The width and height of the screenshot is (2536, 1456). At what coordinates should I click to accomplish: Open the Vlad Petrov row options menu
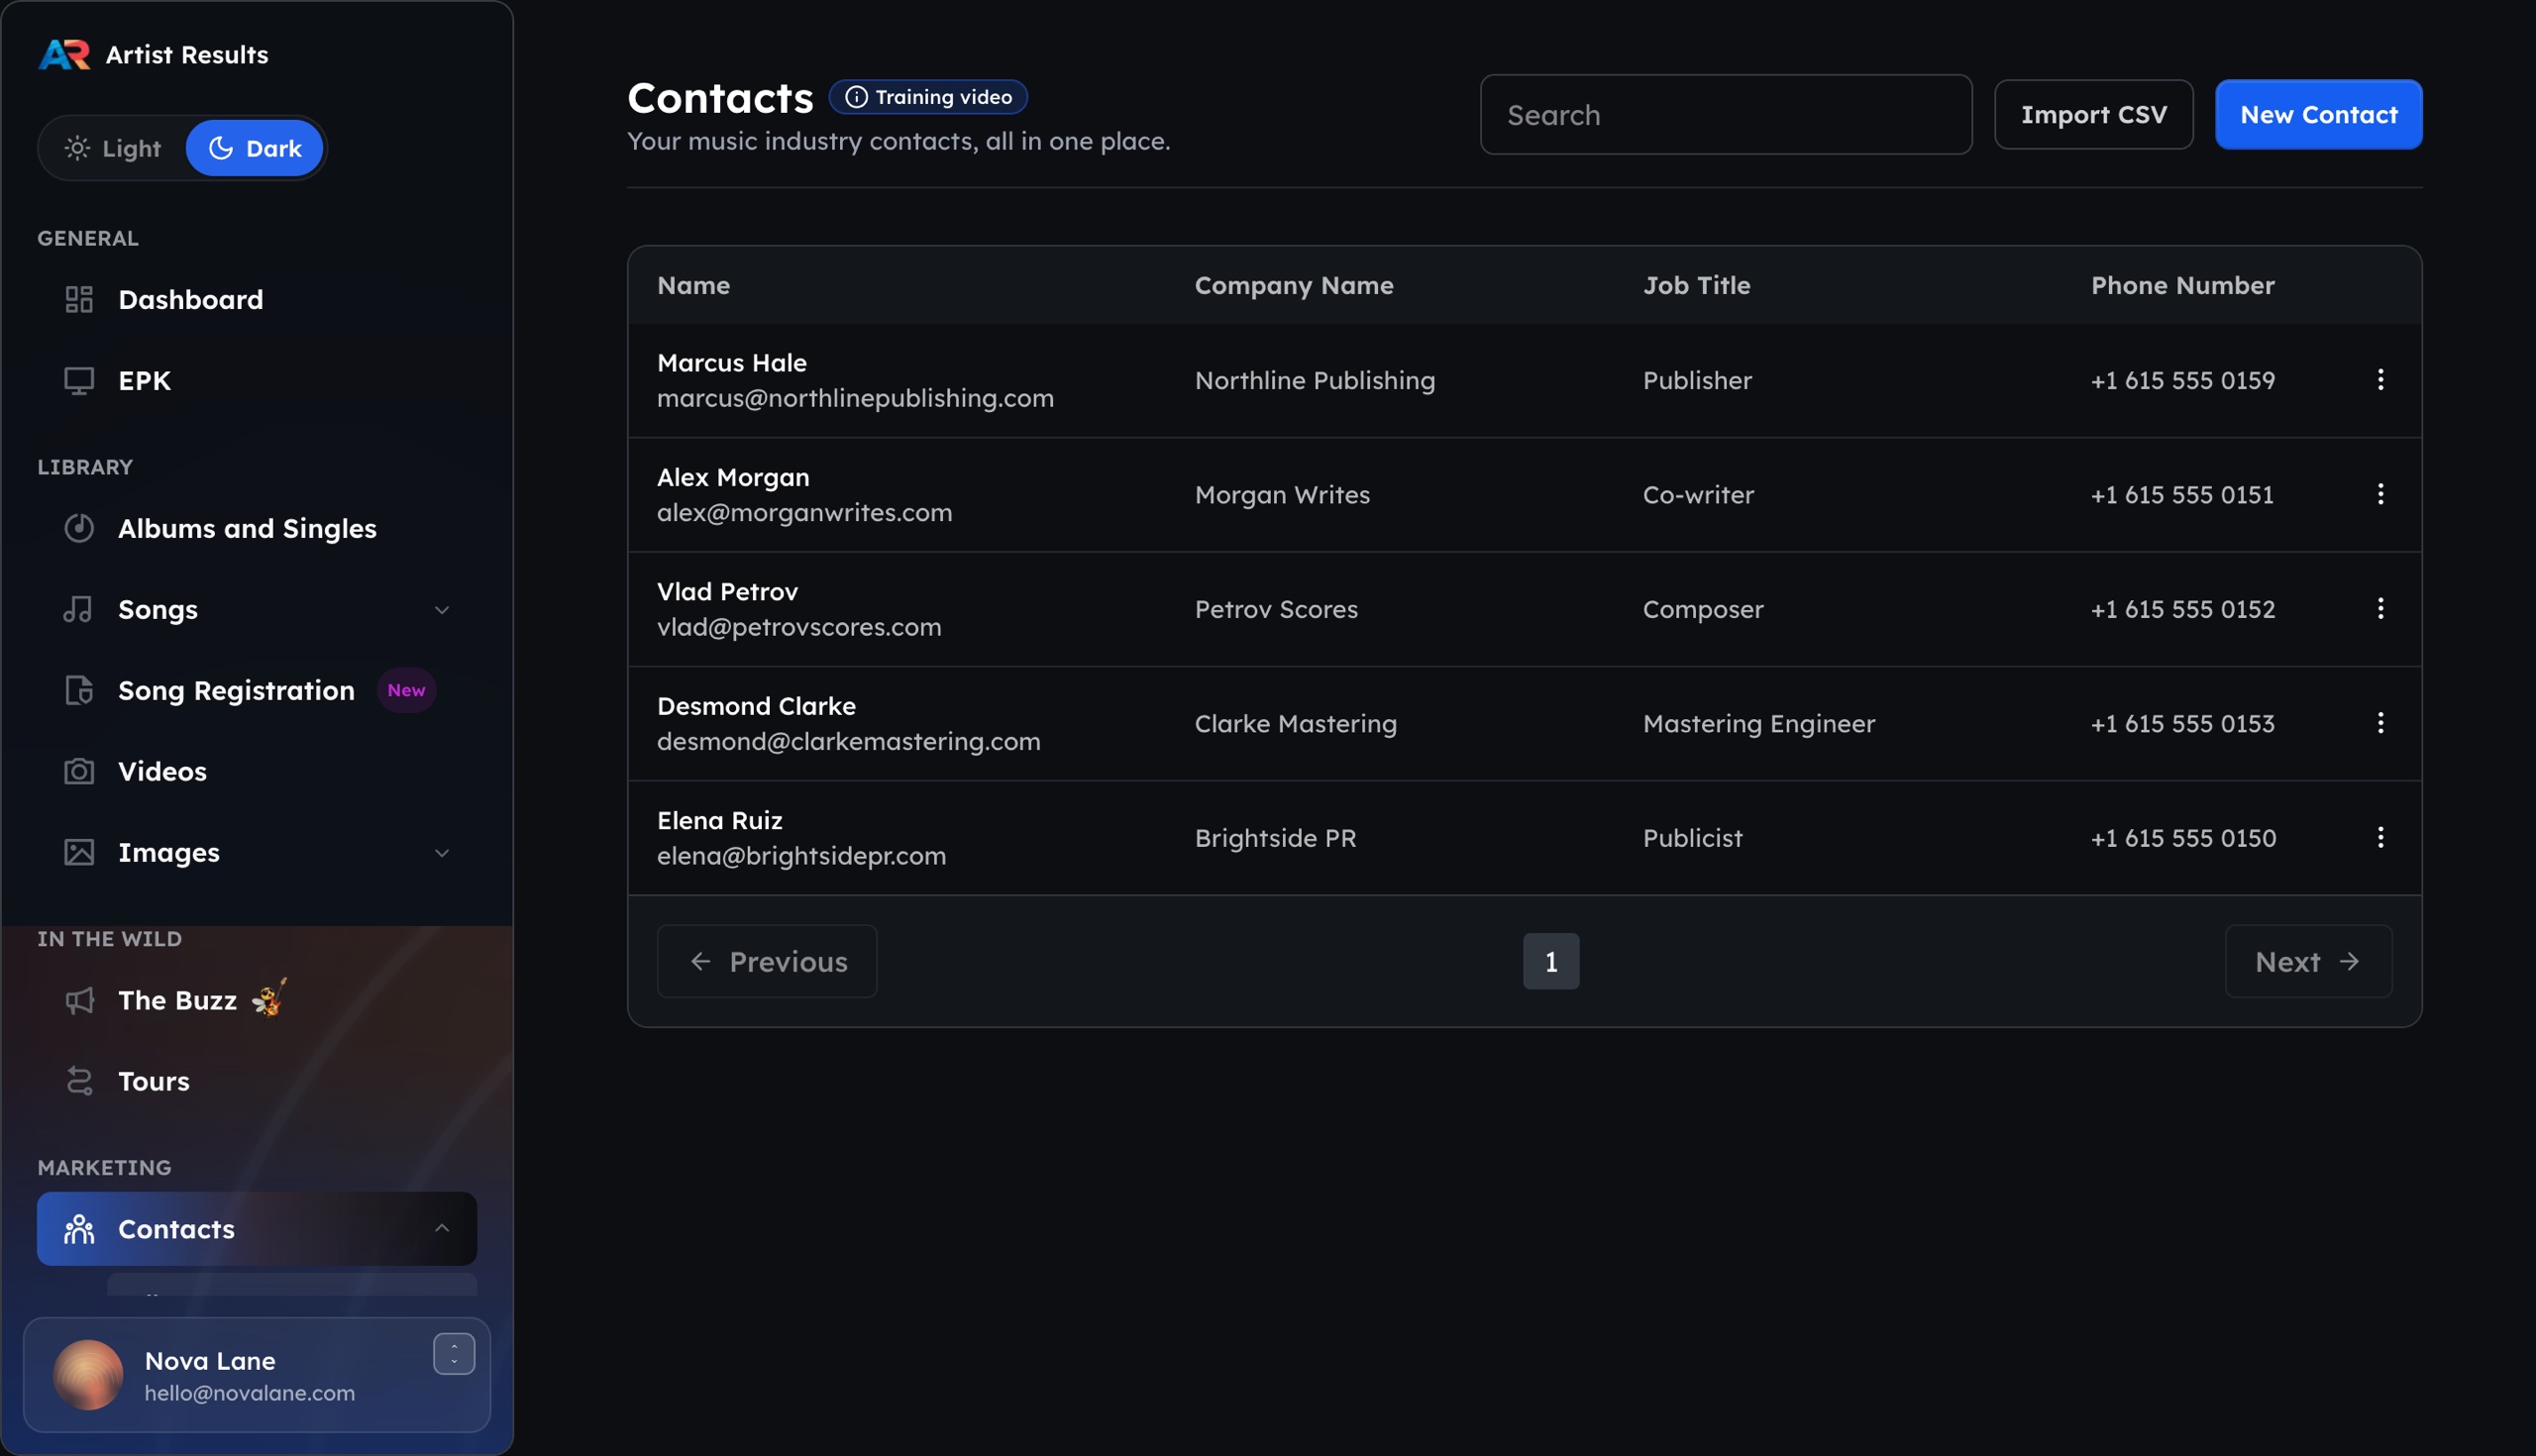2380,609
